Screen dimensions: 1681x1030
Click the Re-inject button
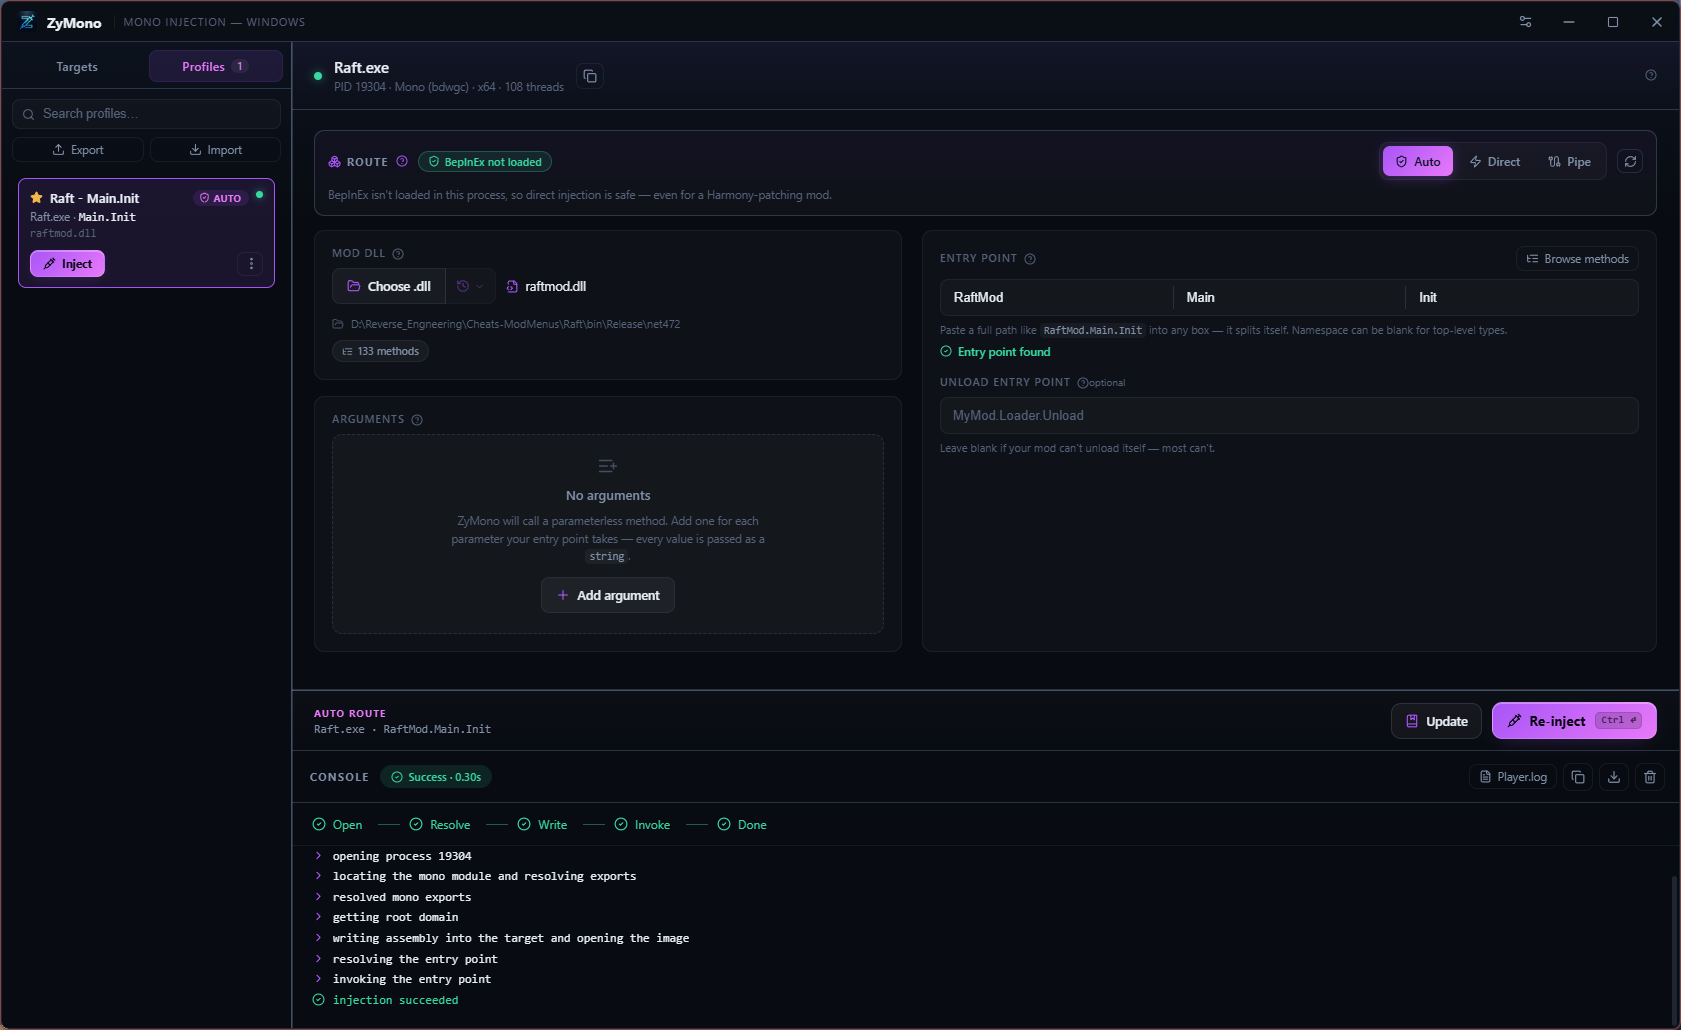(x=1574, y=721)
